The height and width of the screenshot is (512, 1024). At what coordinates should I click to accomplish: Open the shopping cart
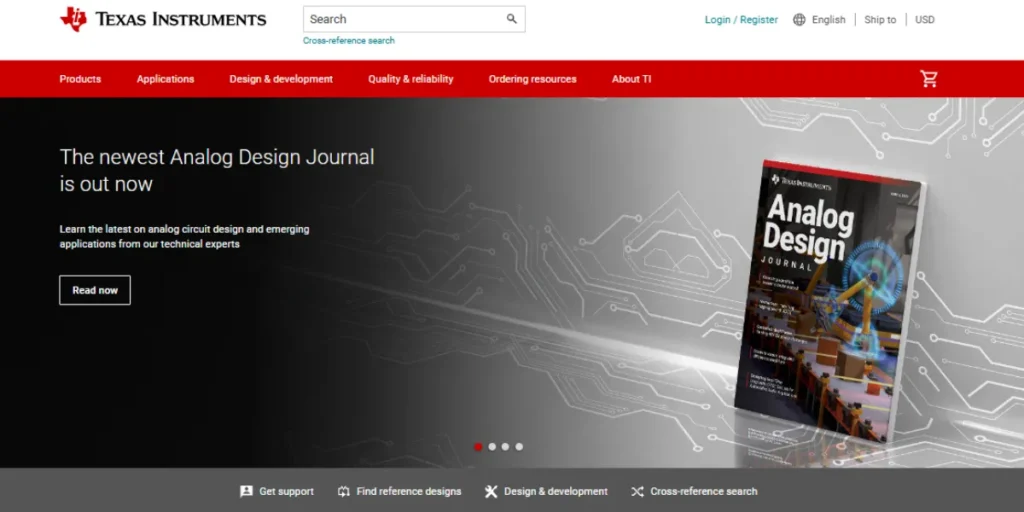pyautogui.click(x=929, y=79)
